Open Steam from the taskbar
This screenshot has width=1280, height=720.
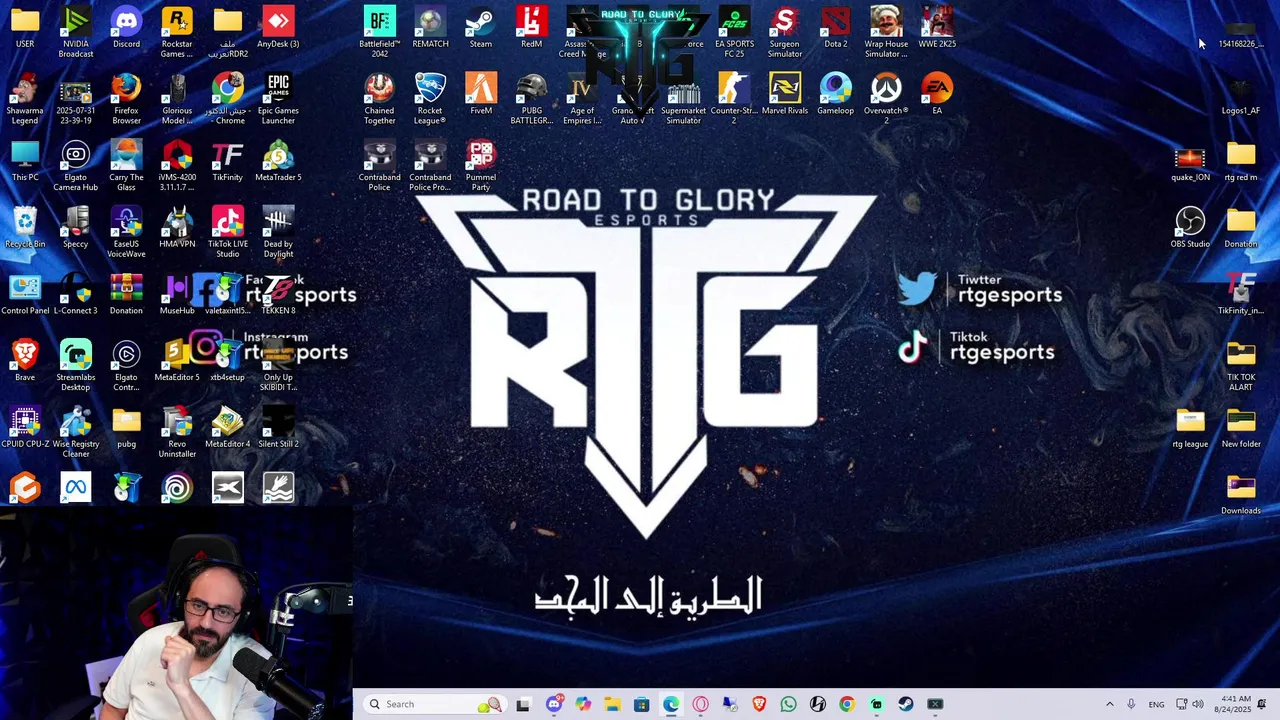point(906,704)
